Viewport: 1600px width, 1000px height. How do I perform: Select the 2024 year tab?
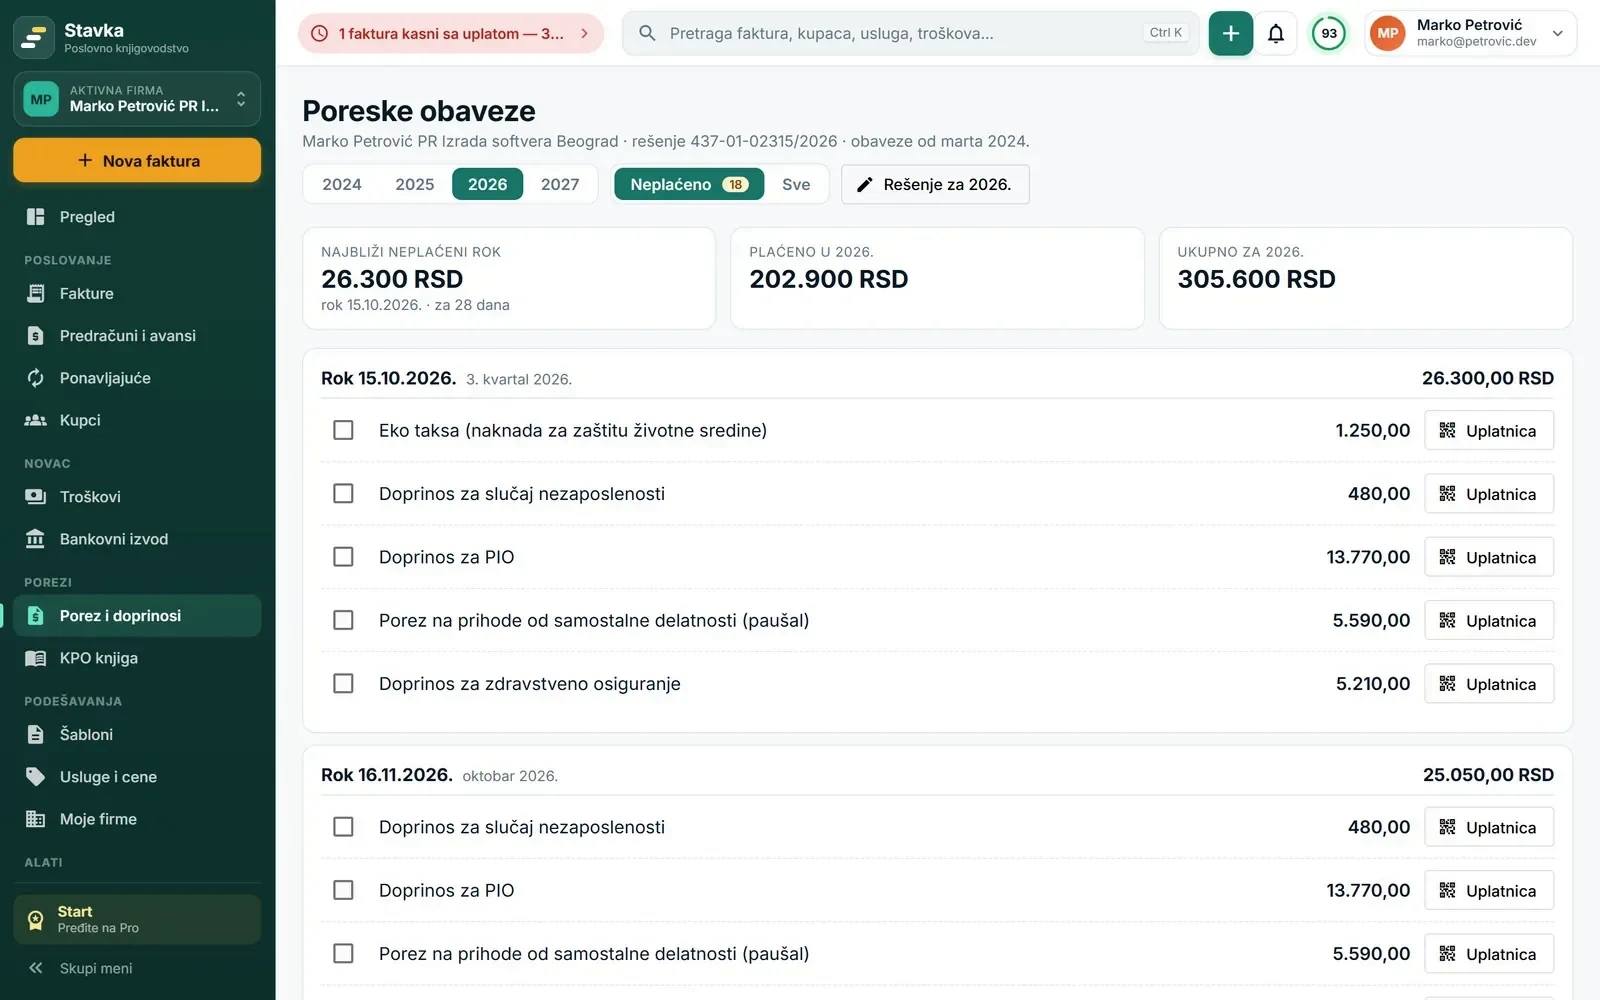pos(342,184)
